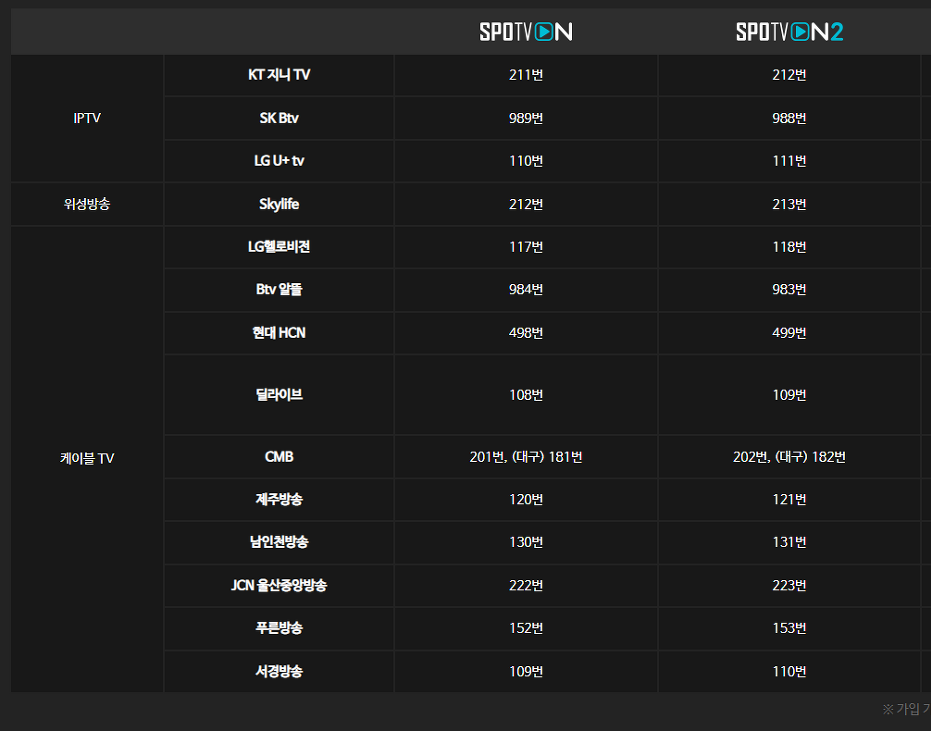
Task: Select 딜라이브 channel 109번
Action: pos(789,395)
